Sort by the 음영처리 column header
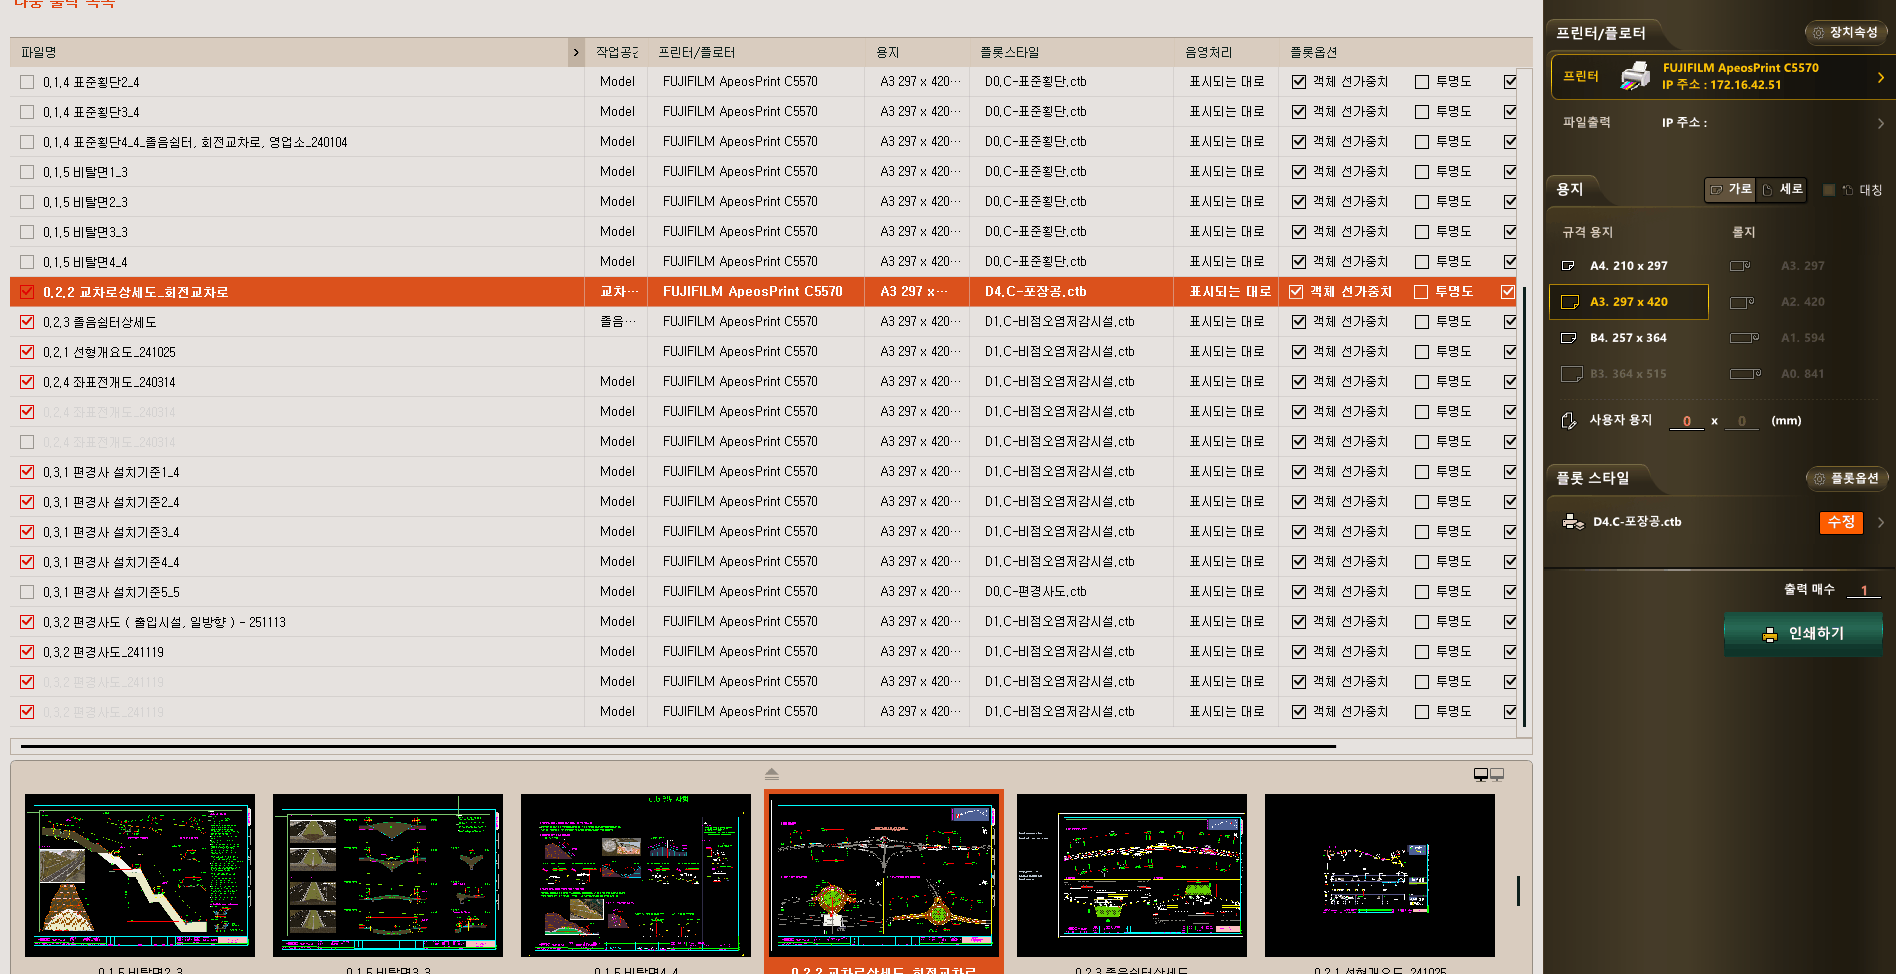 (x=1209, y=52)
